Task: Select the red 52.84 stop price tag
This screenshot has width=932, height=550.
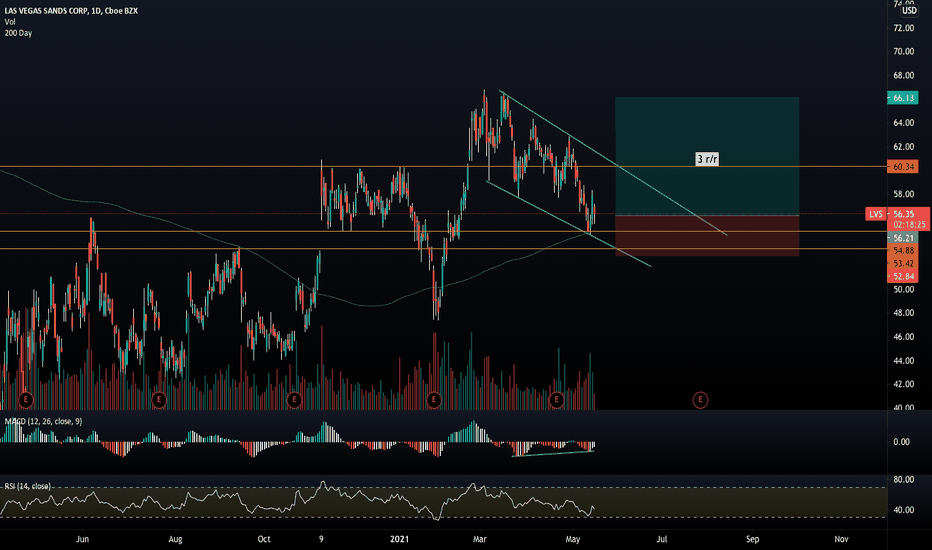Action: [903, 276]
